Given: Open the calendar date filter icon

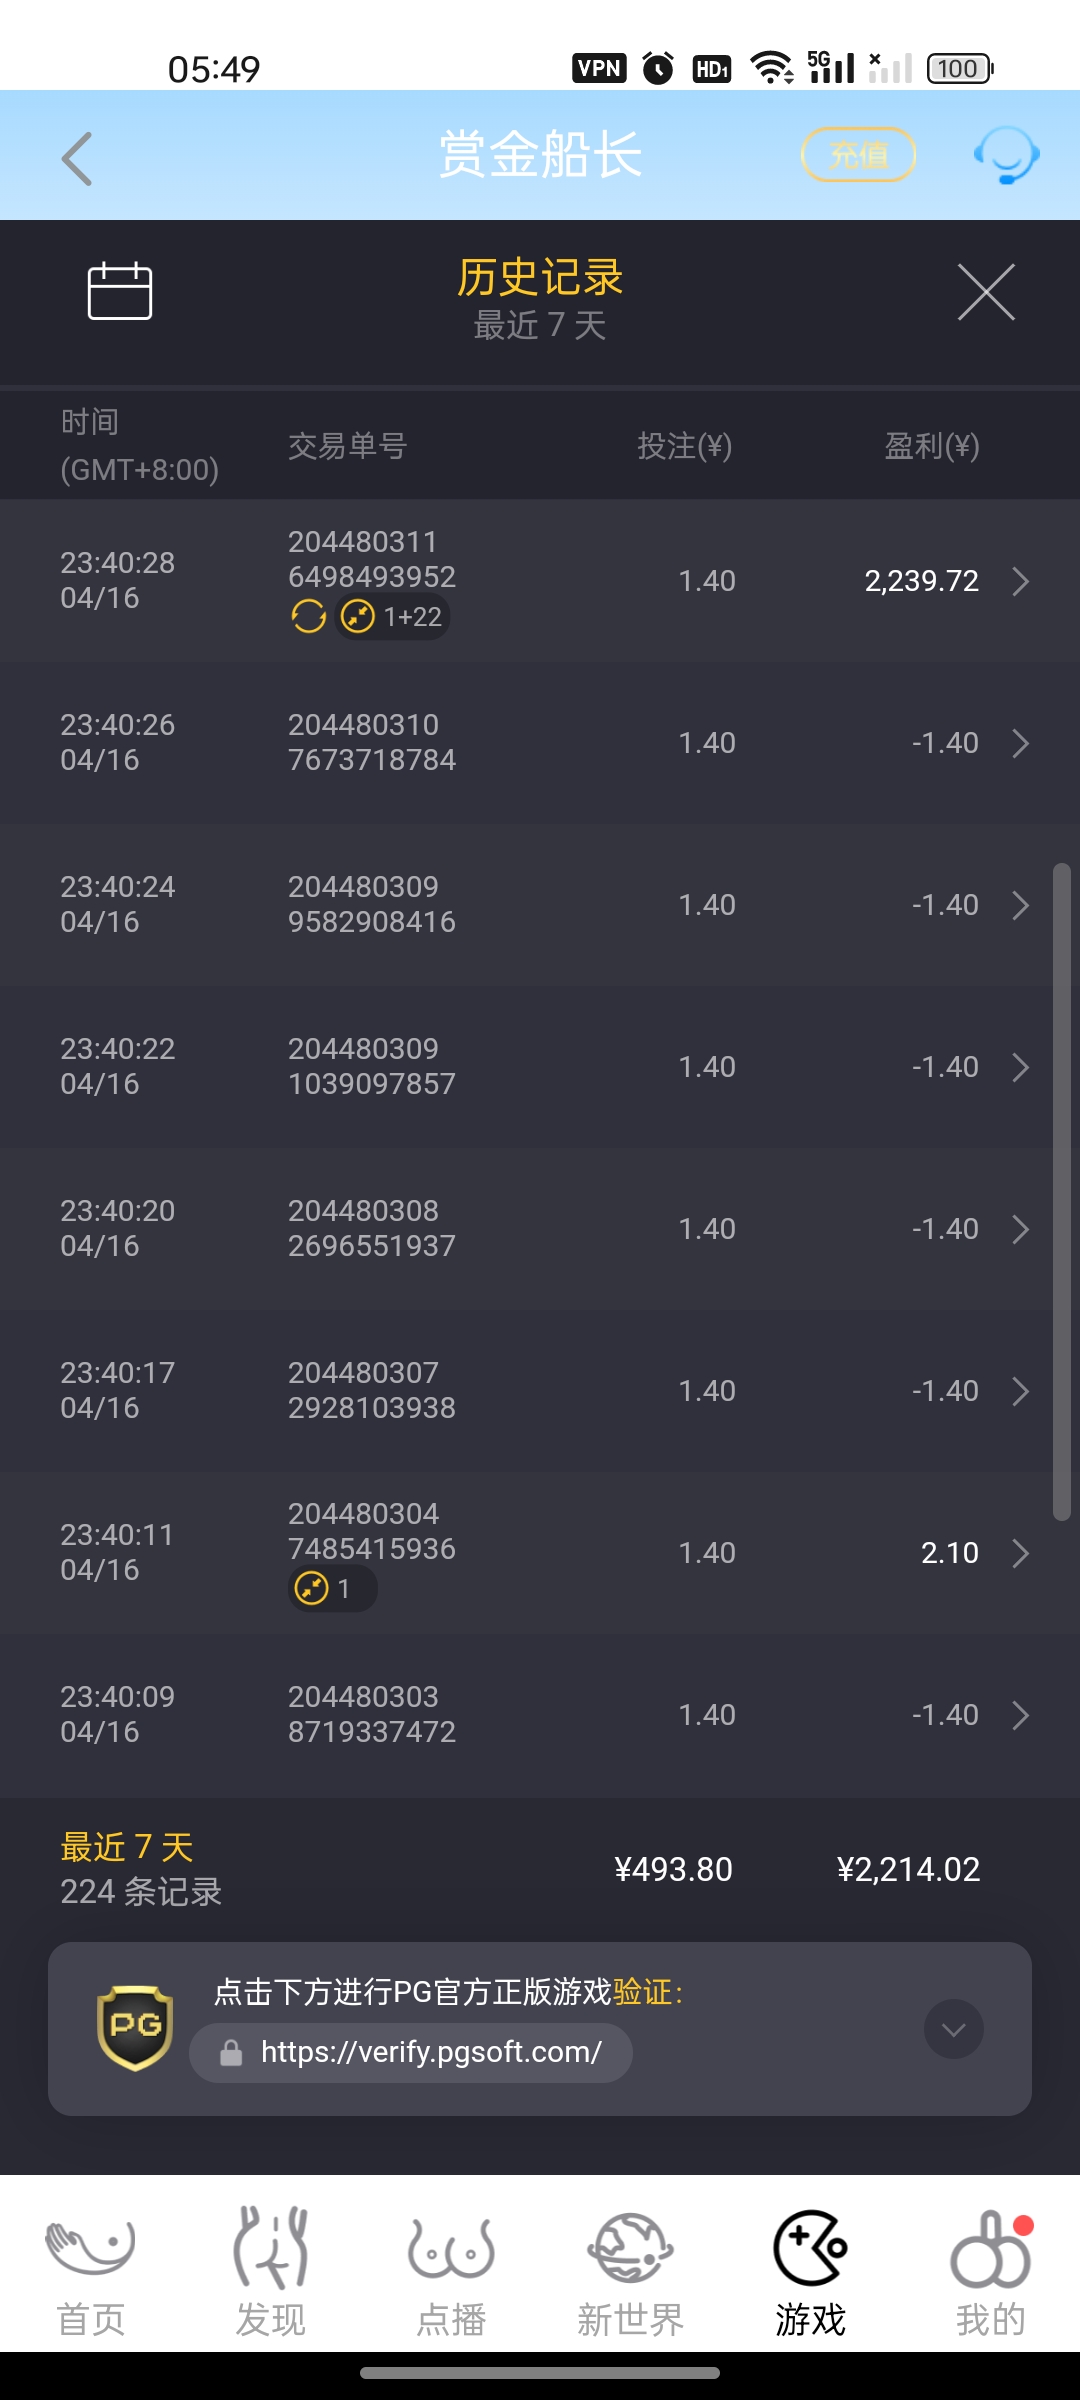Looking at the screenshot, I should (x=120, y=291).
